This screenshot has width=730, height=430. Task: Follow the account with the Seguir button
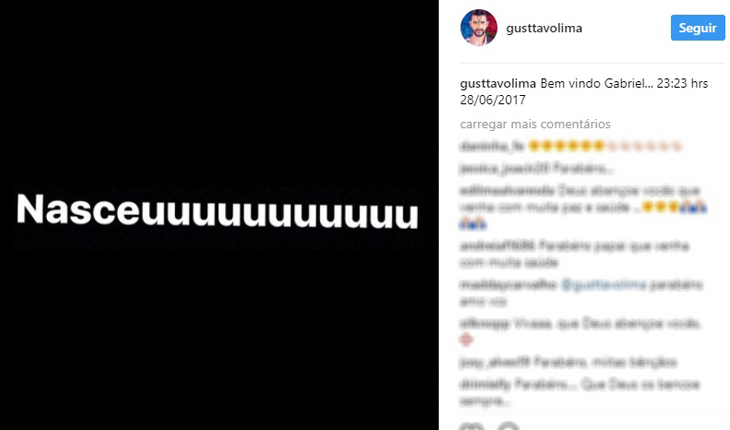(x=697, y=28)
